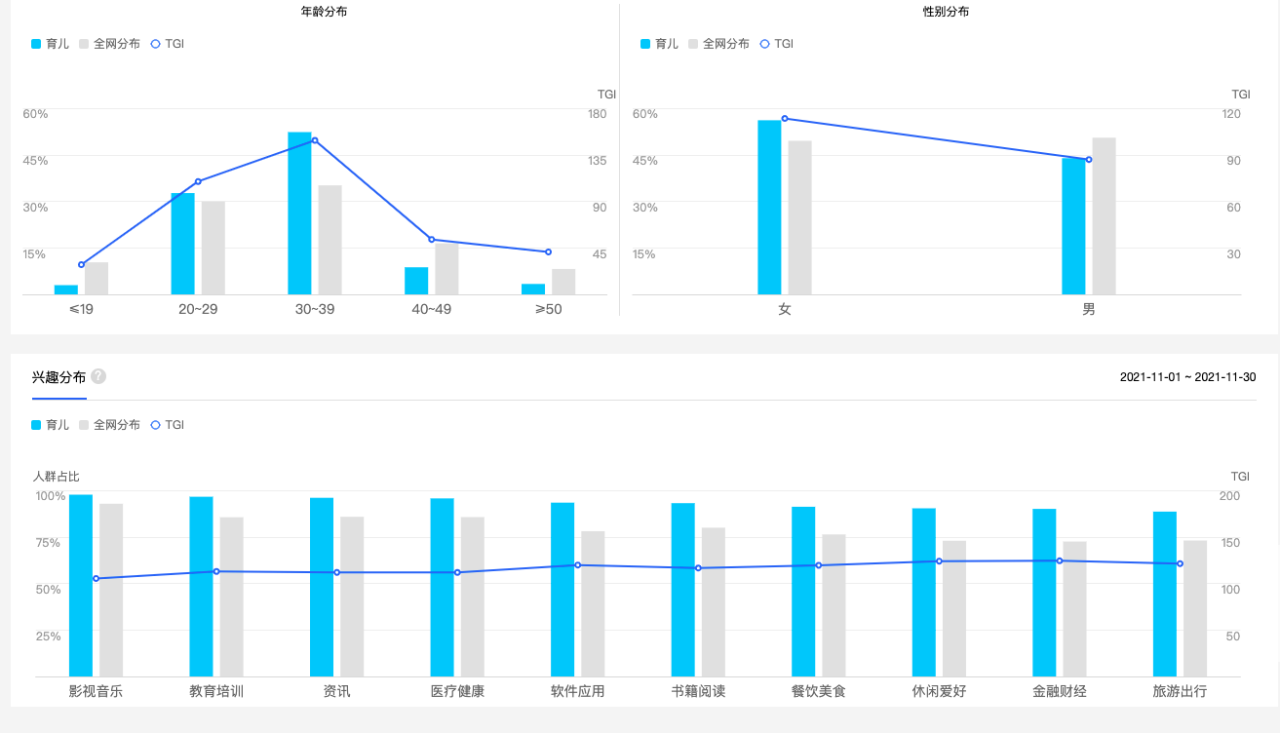Viewport: 1280px width, 733px height.
Task: Click the blue 育儿 bar for 金融财经
Action: coord(1045,593)
